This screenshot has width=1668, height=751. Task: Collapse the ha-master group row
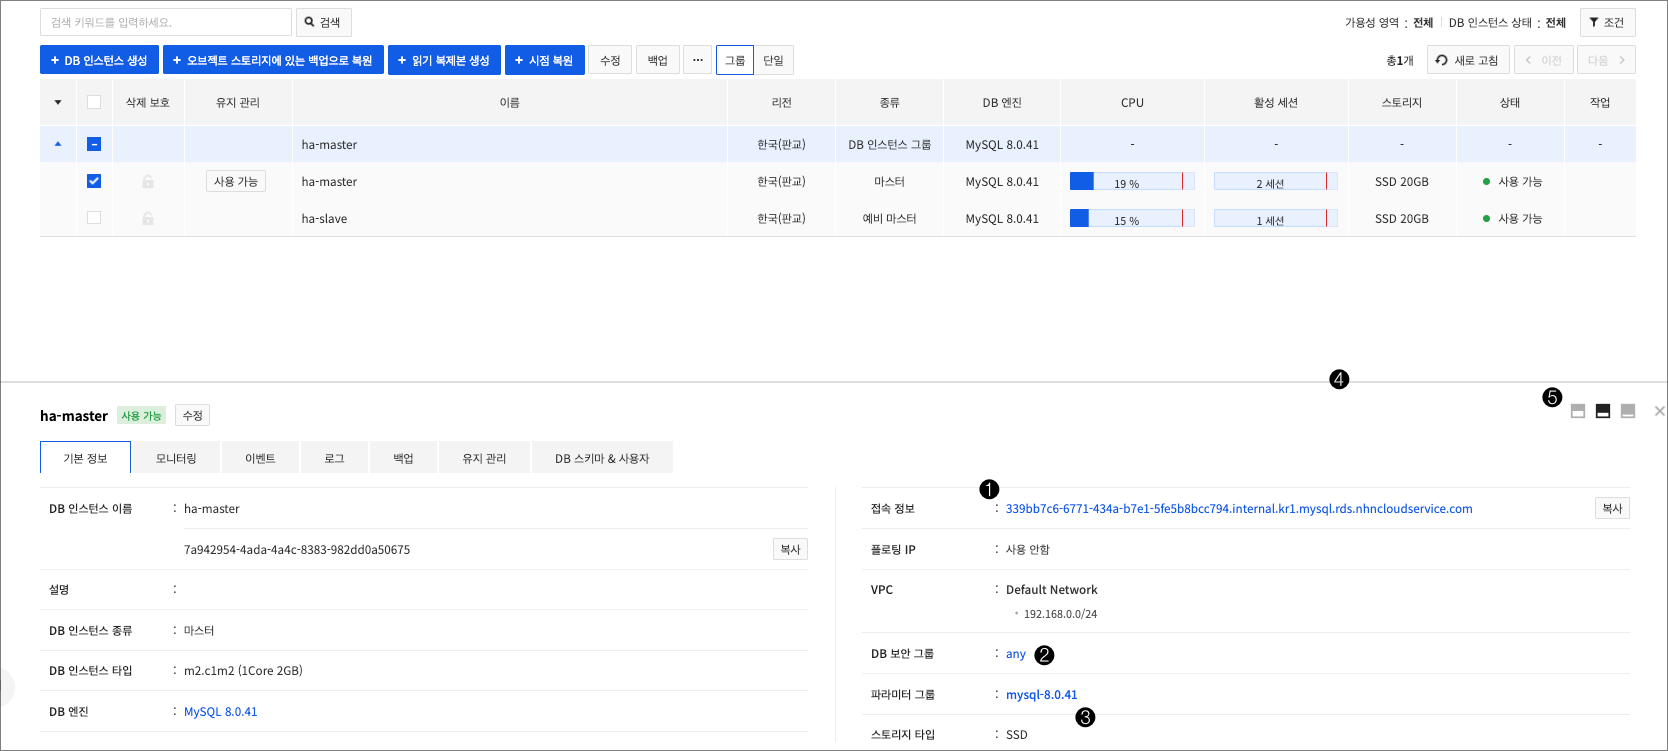[x=58, y=144]
